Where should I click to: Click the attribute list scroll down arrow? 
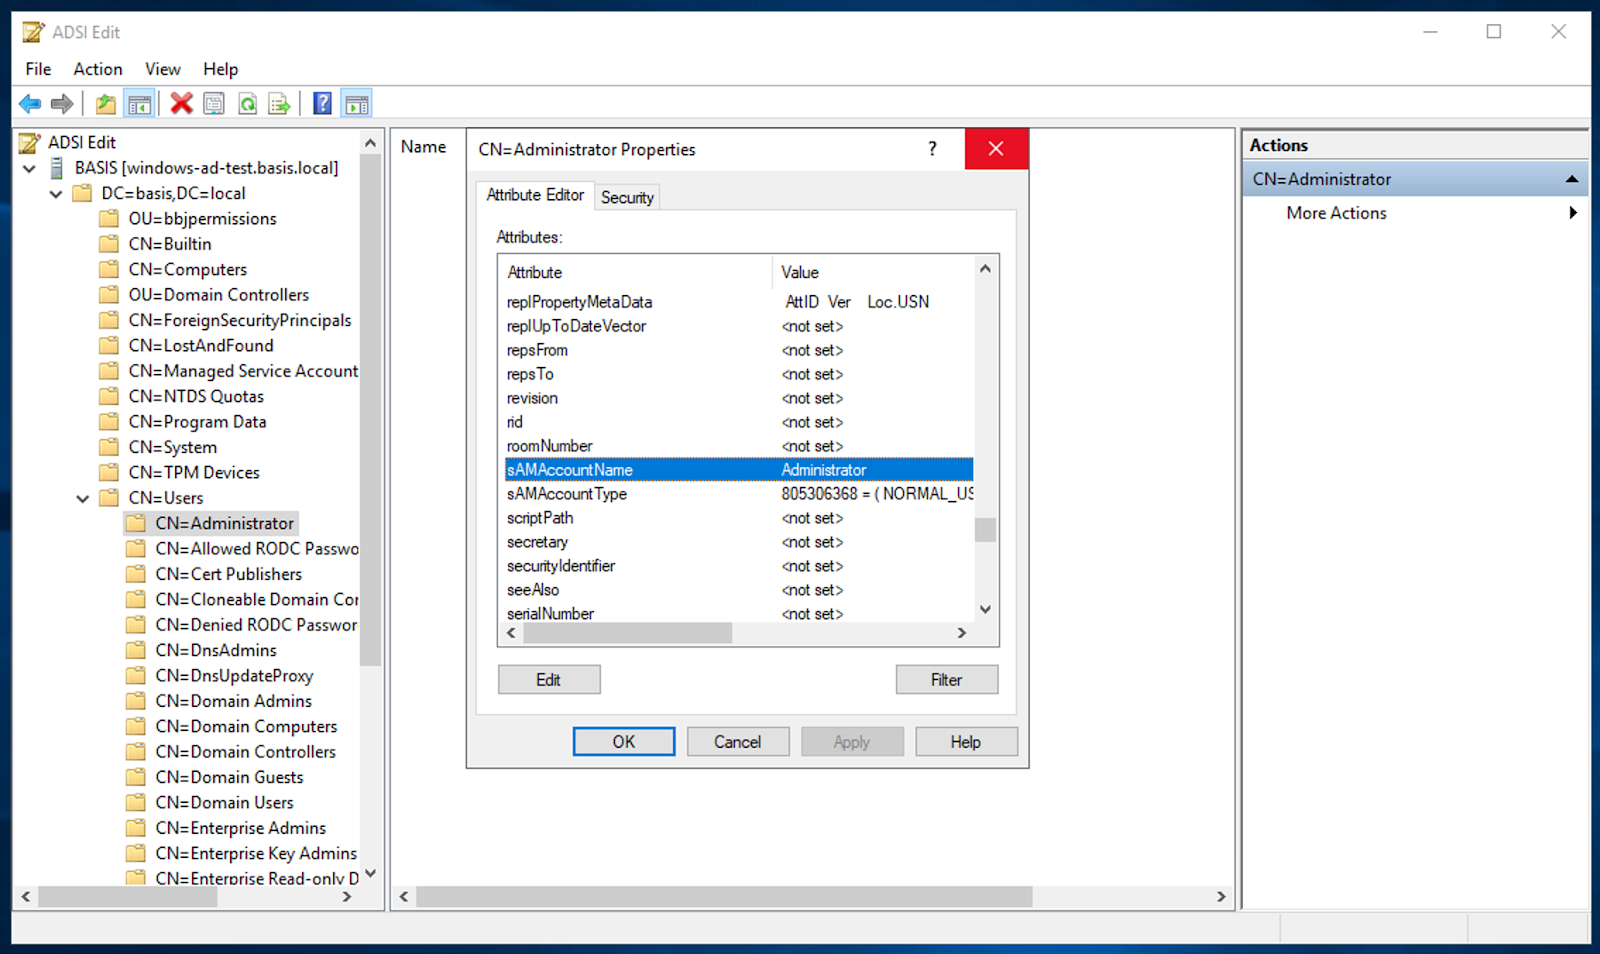[985, 610]
